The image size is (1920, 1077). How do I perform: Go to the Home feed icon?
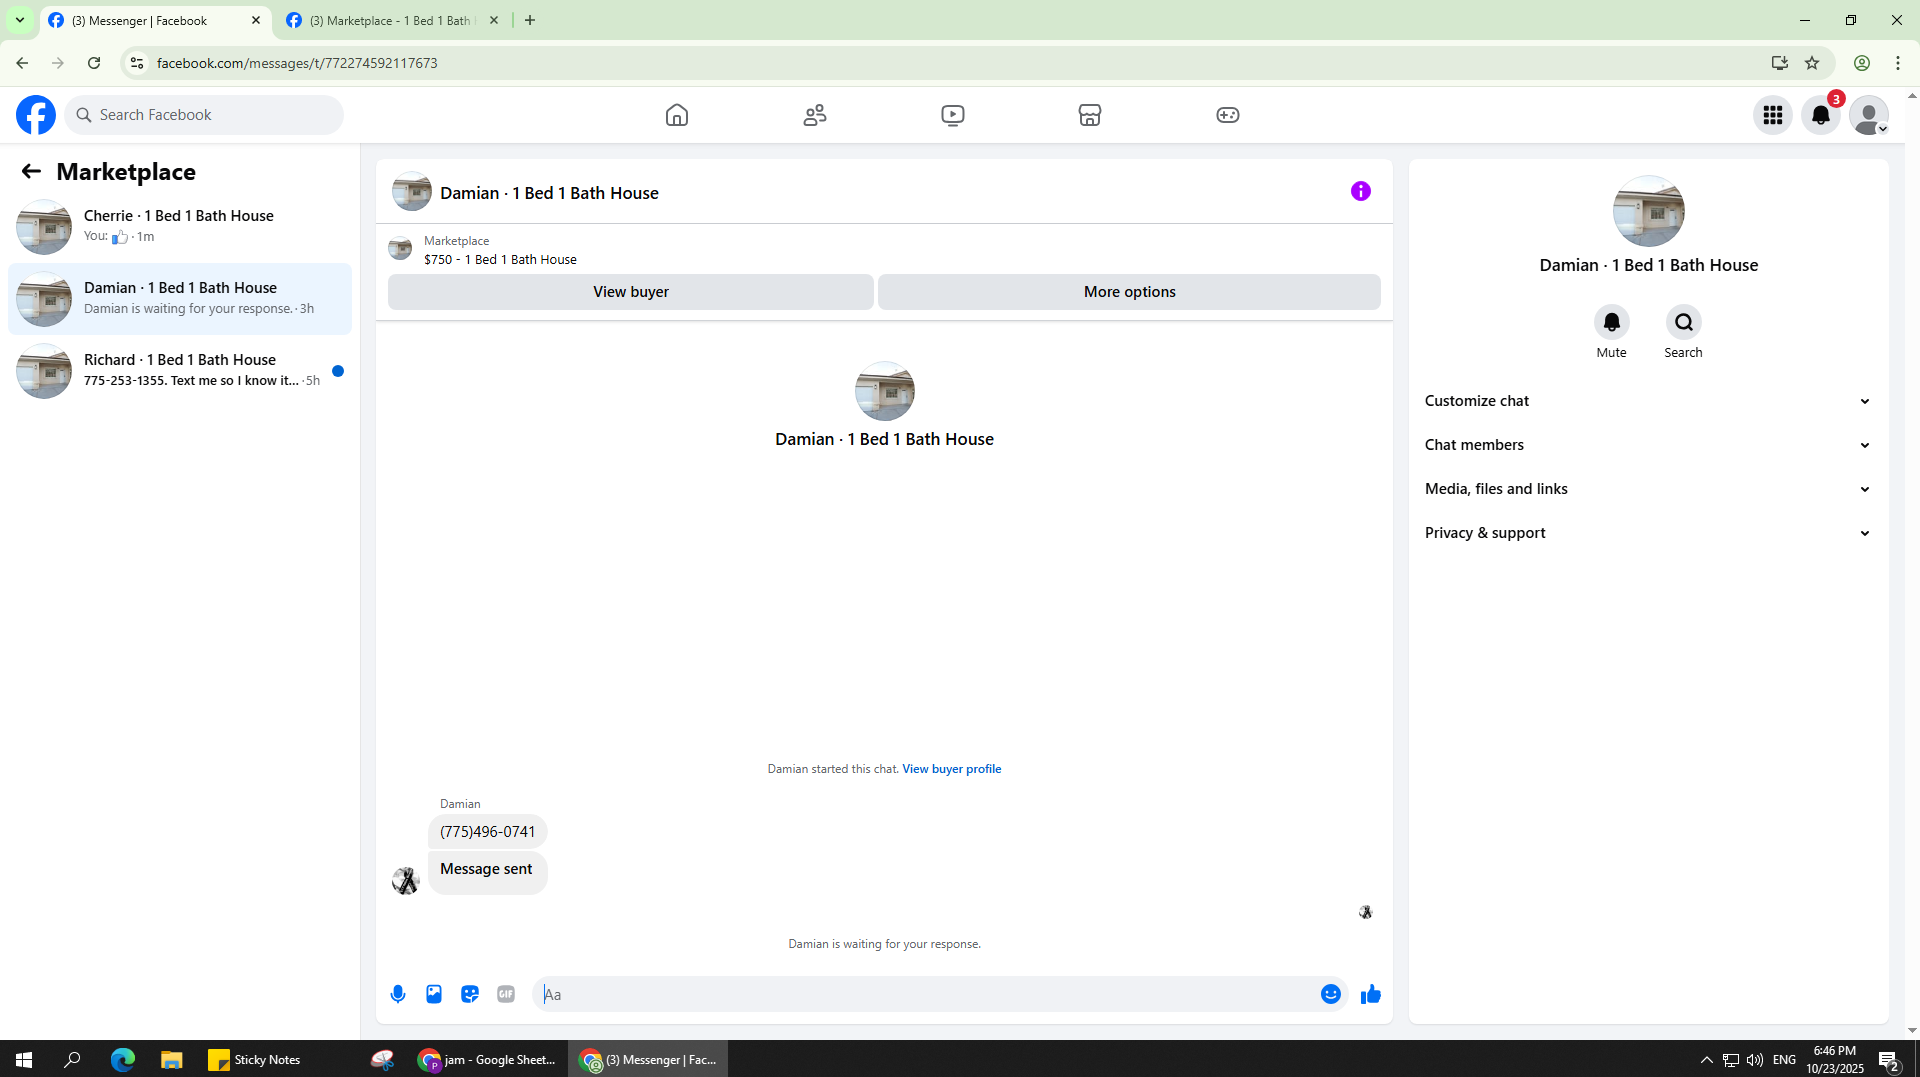677,115
